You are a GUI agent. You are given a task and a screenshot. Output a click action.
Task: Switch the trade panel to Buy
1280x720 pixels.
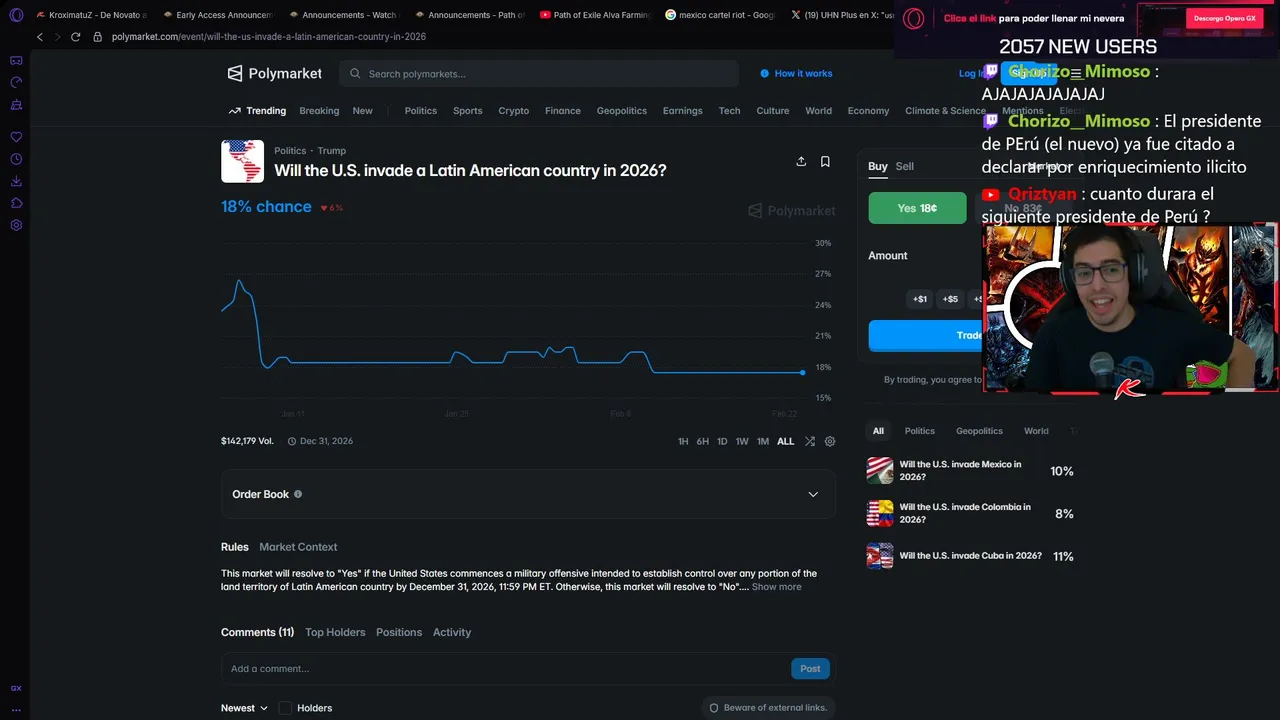tap(877, 166)
